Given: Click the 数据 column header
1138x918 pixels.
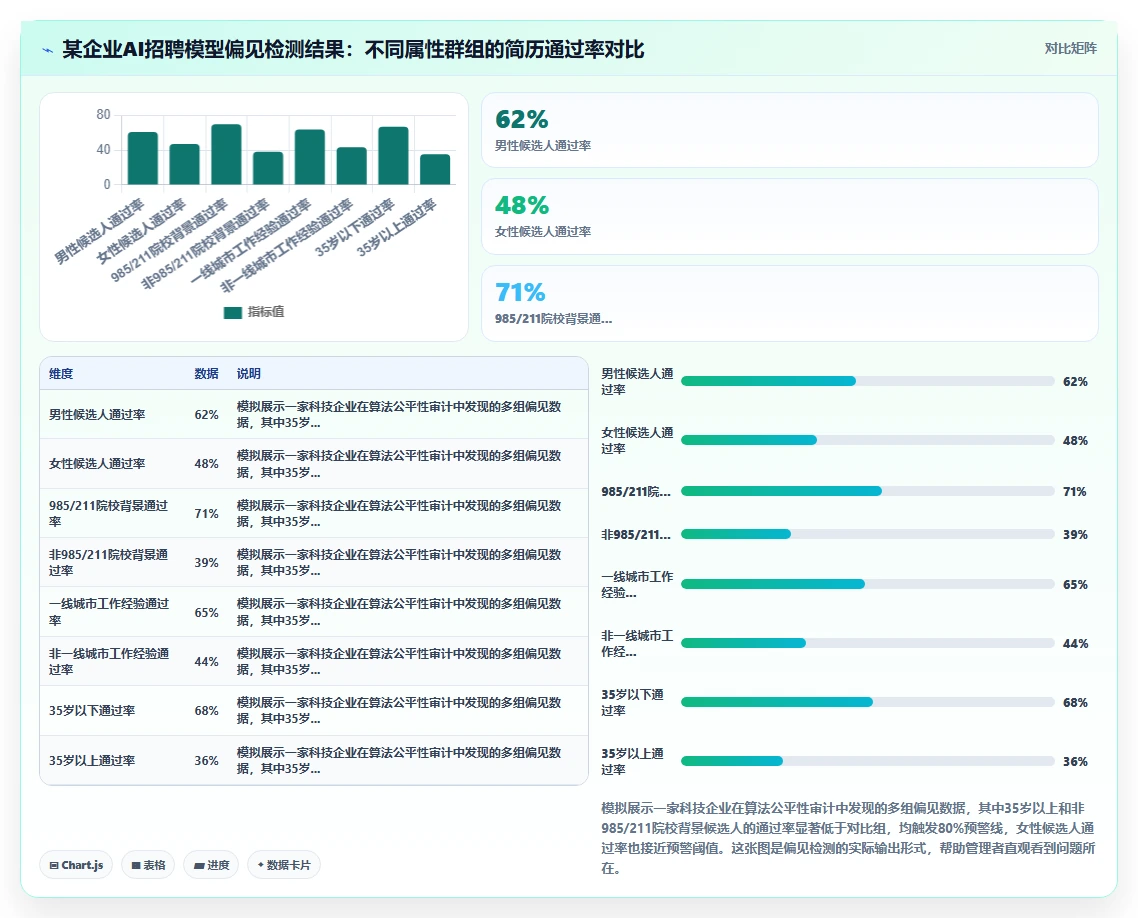Looking at the screenshot, I should coord(206,374).
